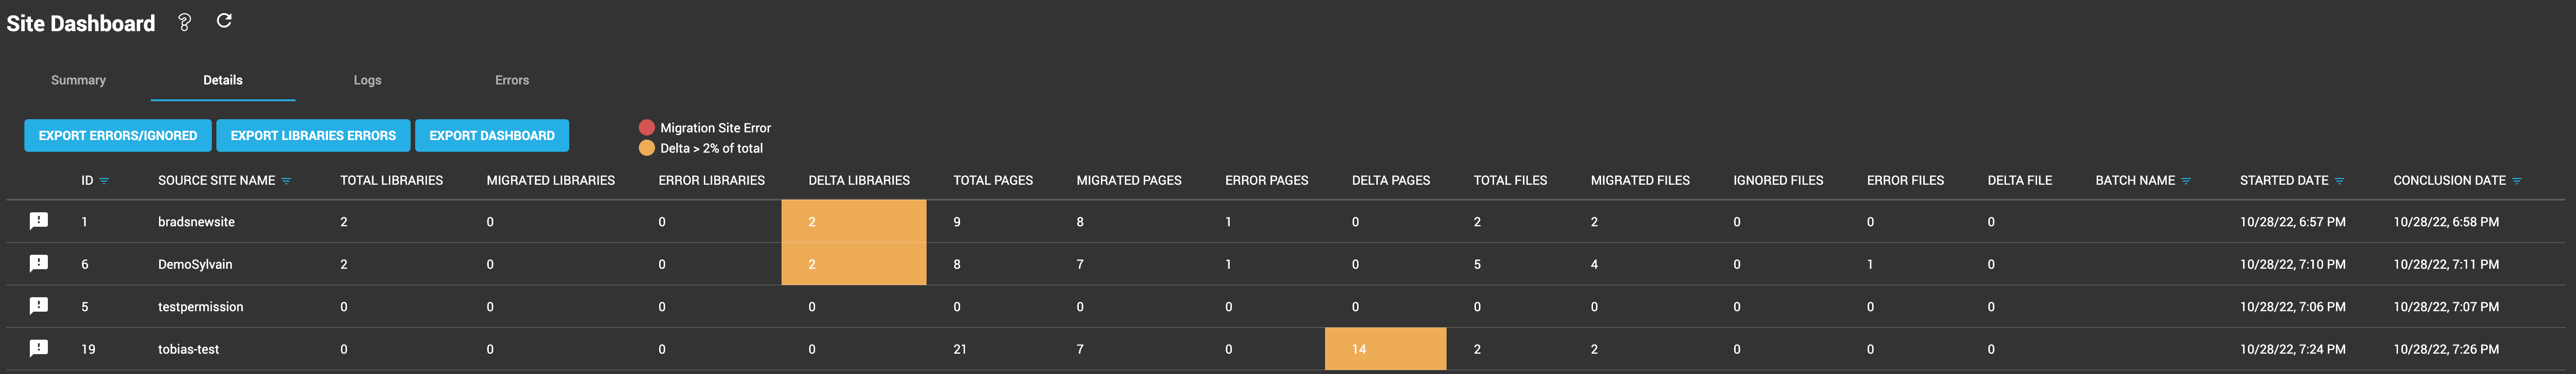Select highlighted Delta Libraries cell for DemoSylvain

(x=854, y=264)
